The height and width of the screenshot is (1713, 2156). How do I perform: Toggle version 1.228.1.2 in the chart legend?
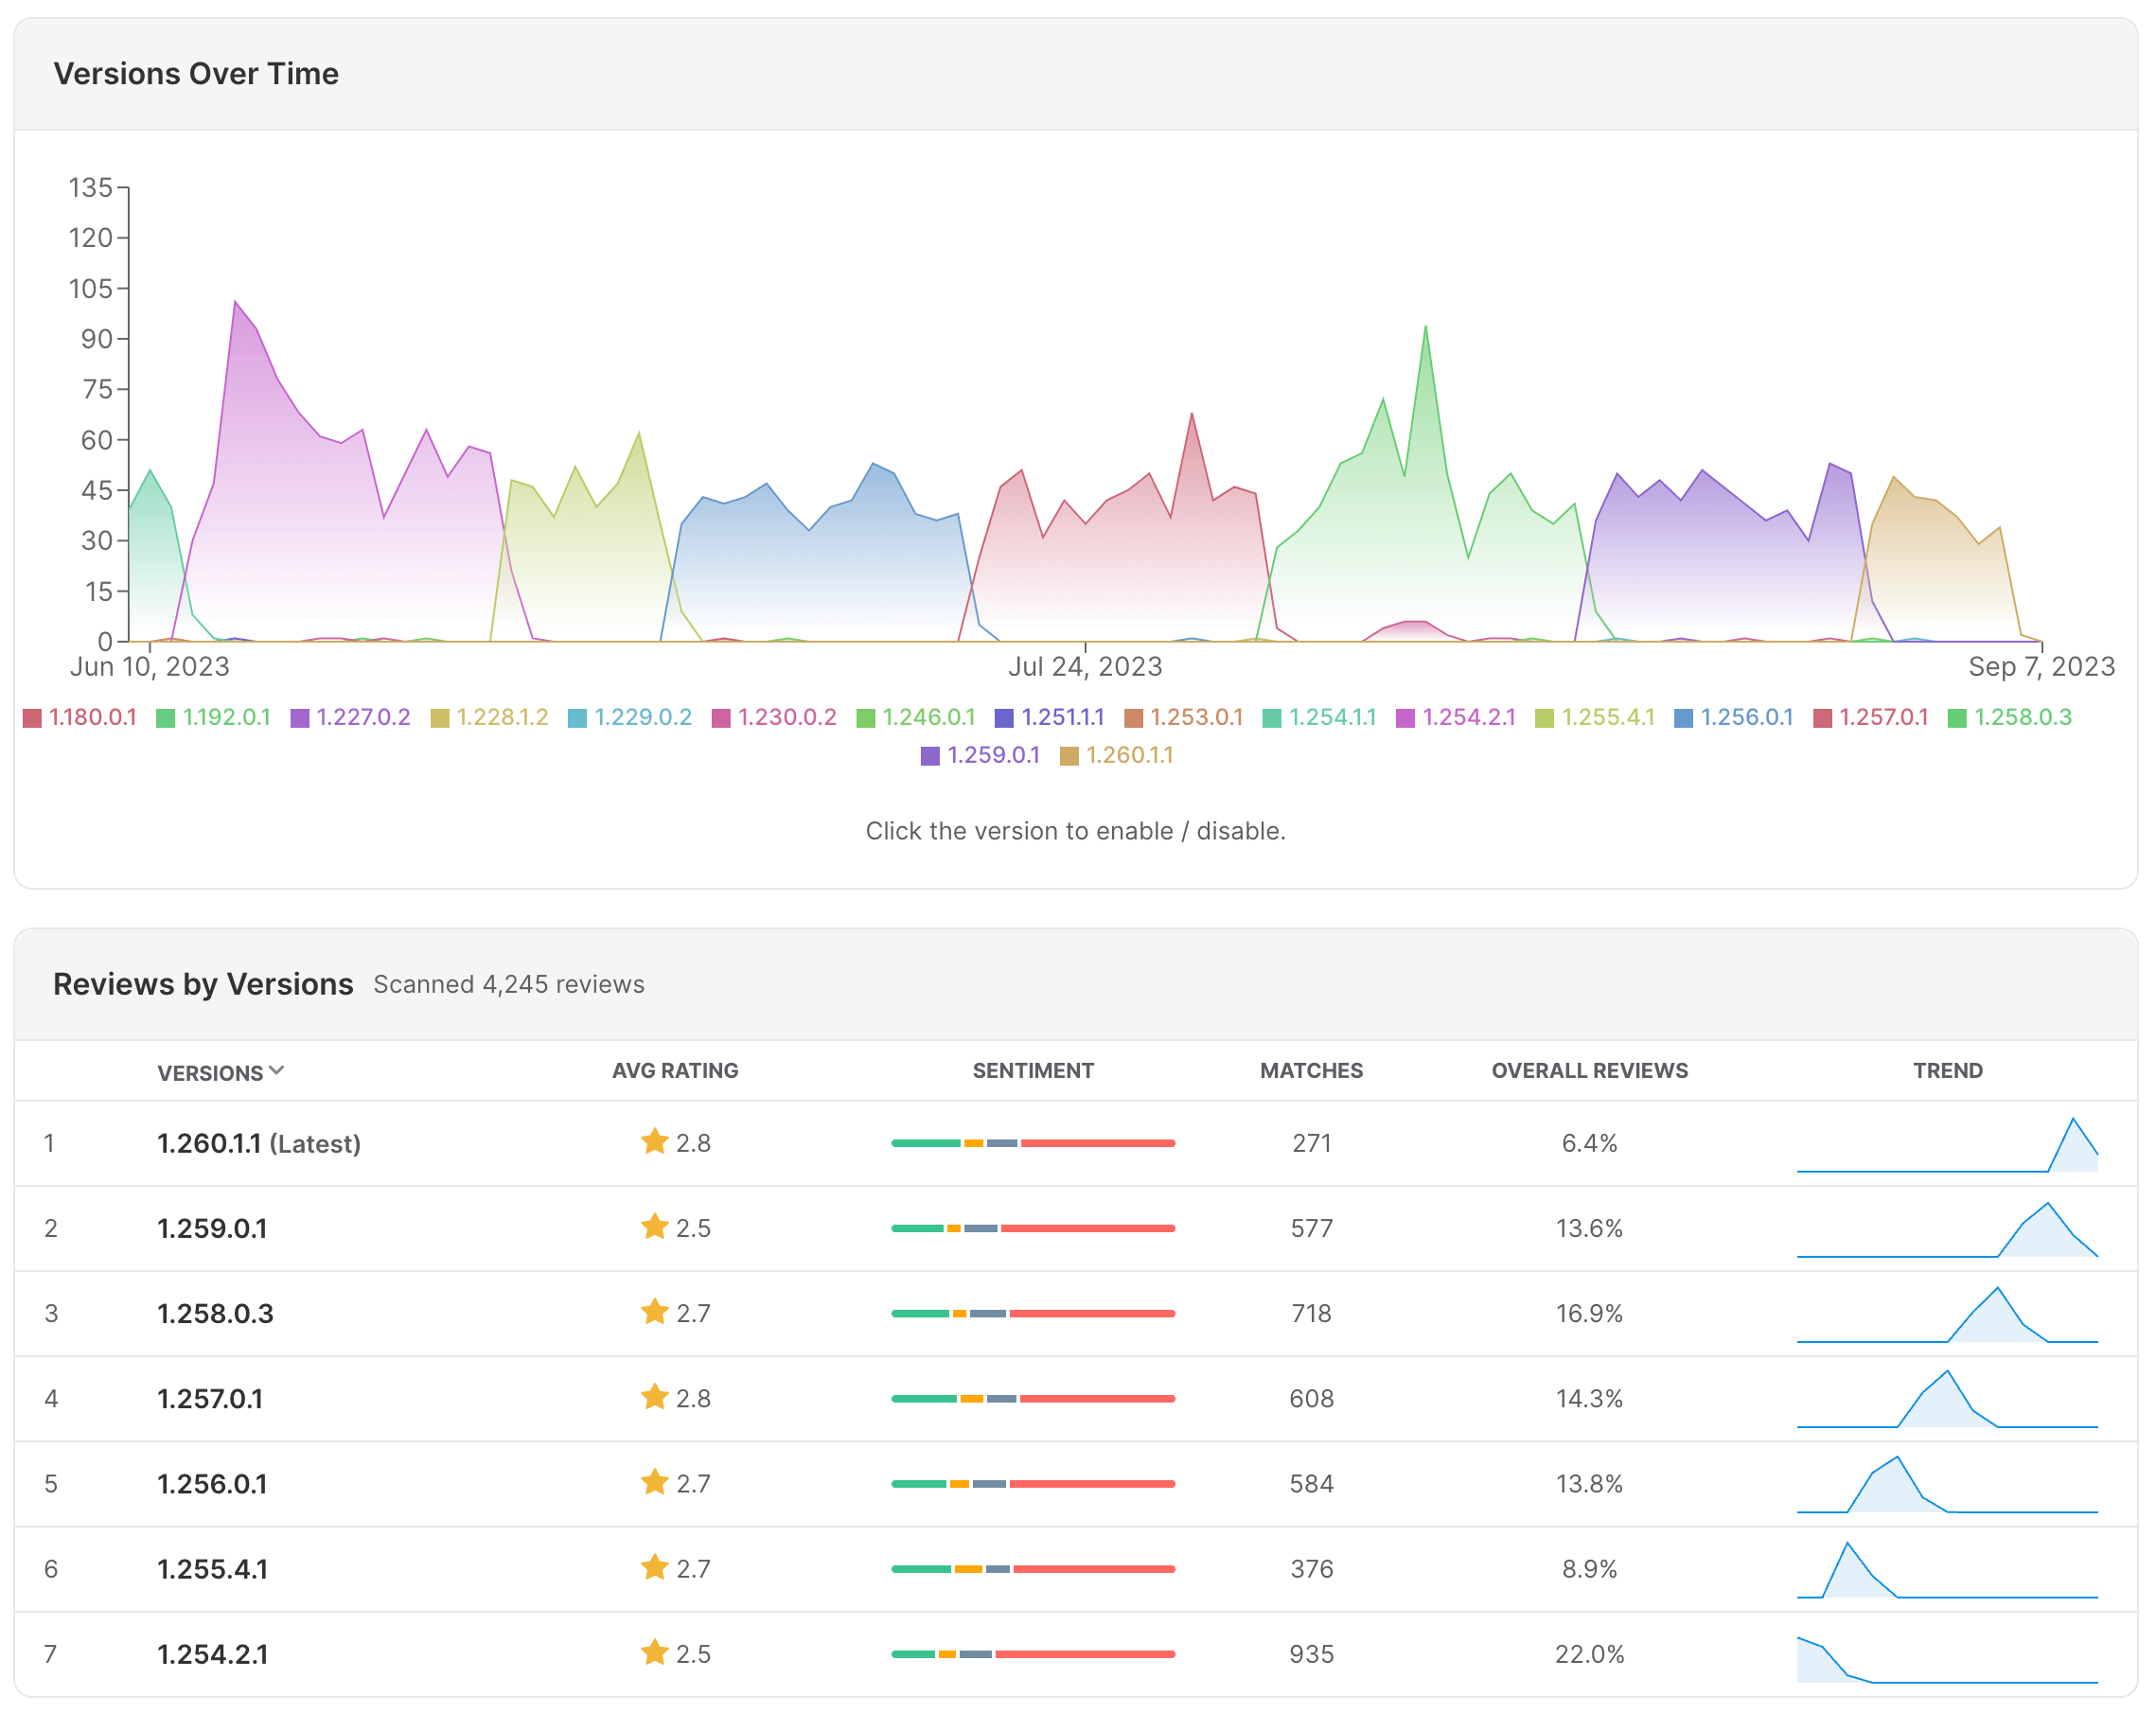tap(490, 717)
